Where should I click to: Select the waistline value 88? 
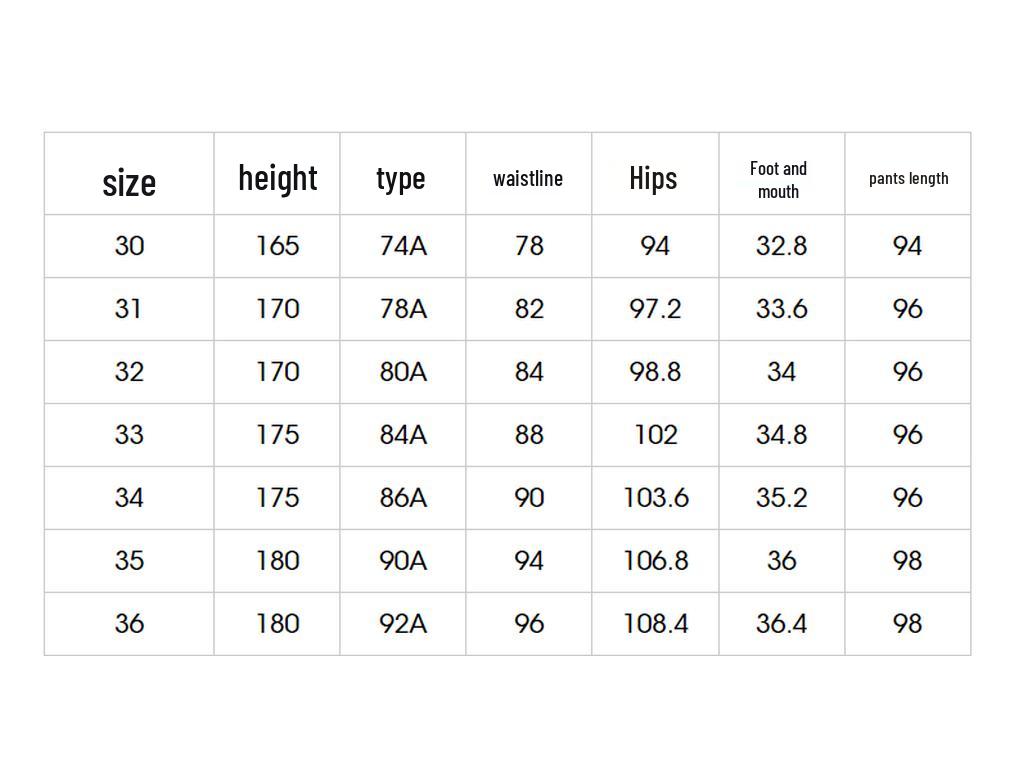point(529,435)
